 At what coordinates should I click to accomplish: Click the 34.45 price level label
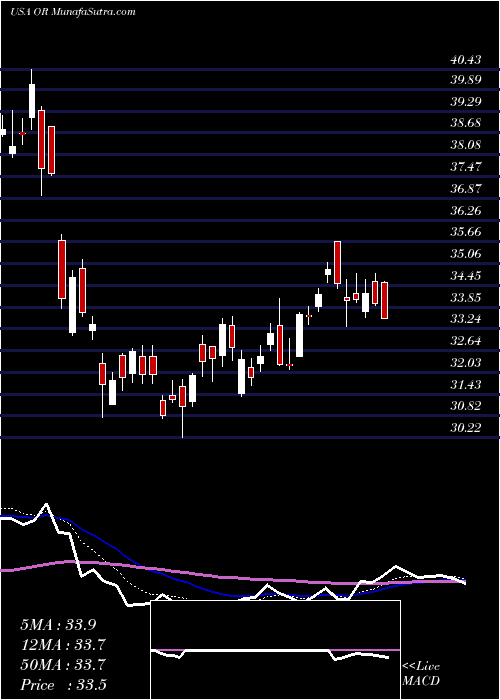click(466, 275)
